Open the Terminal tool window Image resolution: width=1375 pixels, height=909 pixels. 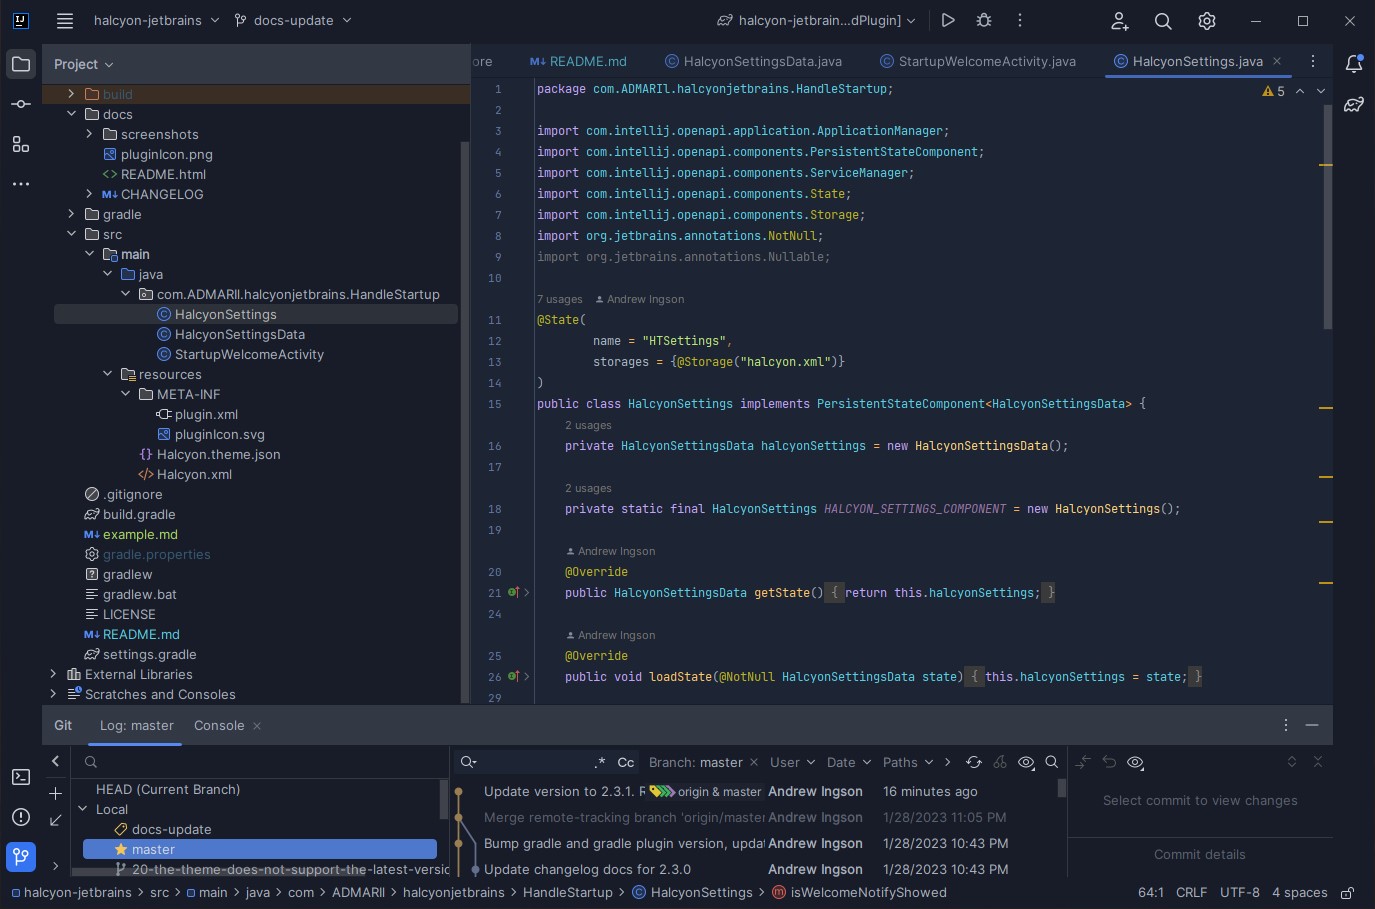[21, 777]
